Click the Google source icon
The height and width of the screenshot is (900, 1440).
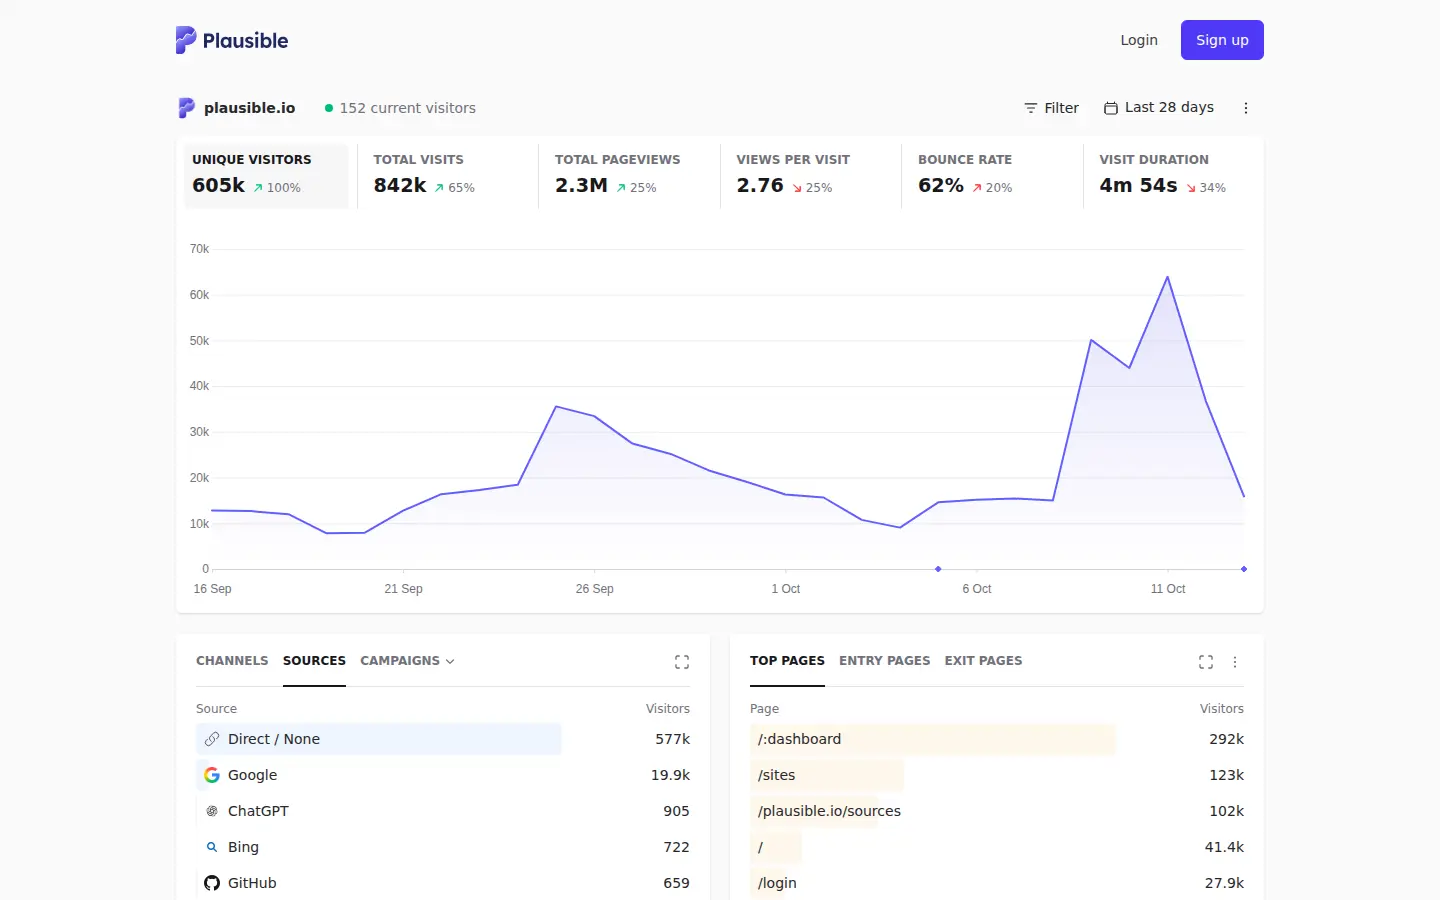pos(212,775)
